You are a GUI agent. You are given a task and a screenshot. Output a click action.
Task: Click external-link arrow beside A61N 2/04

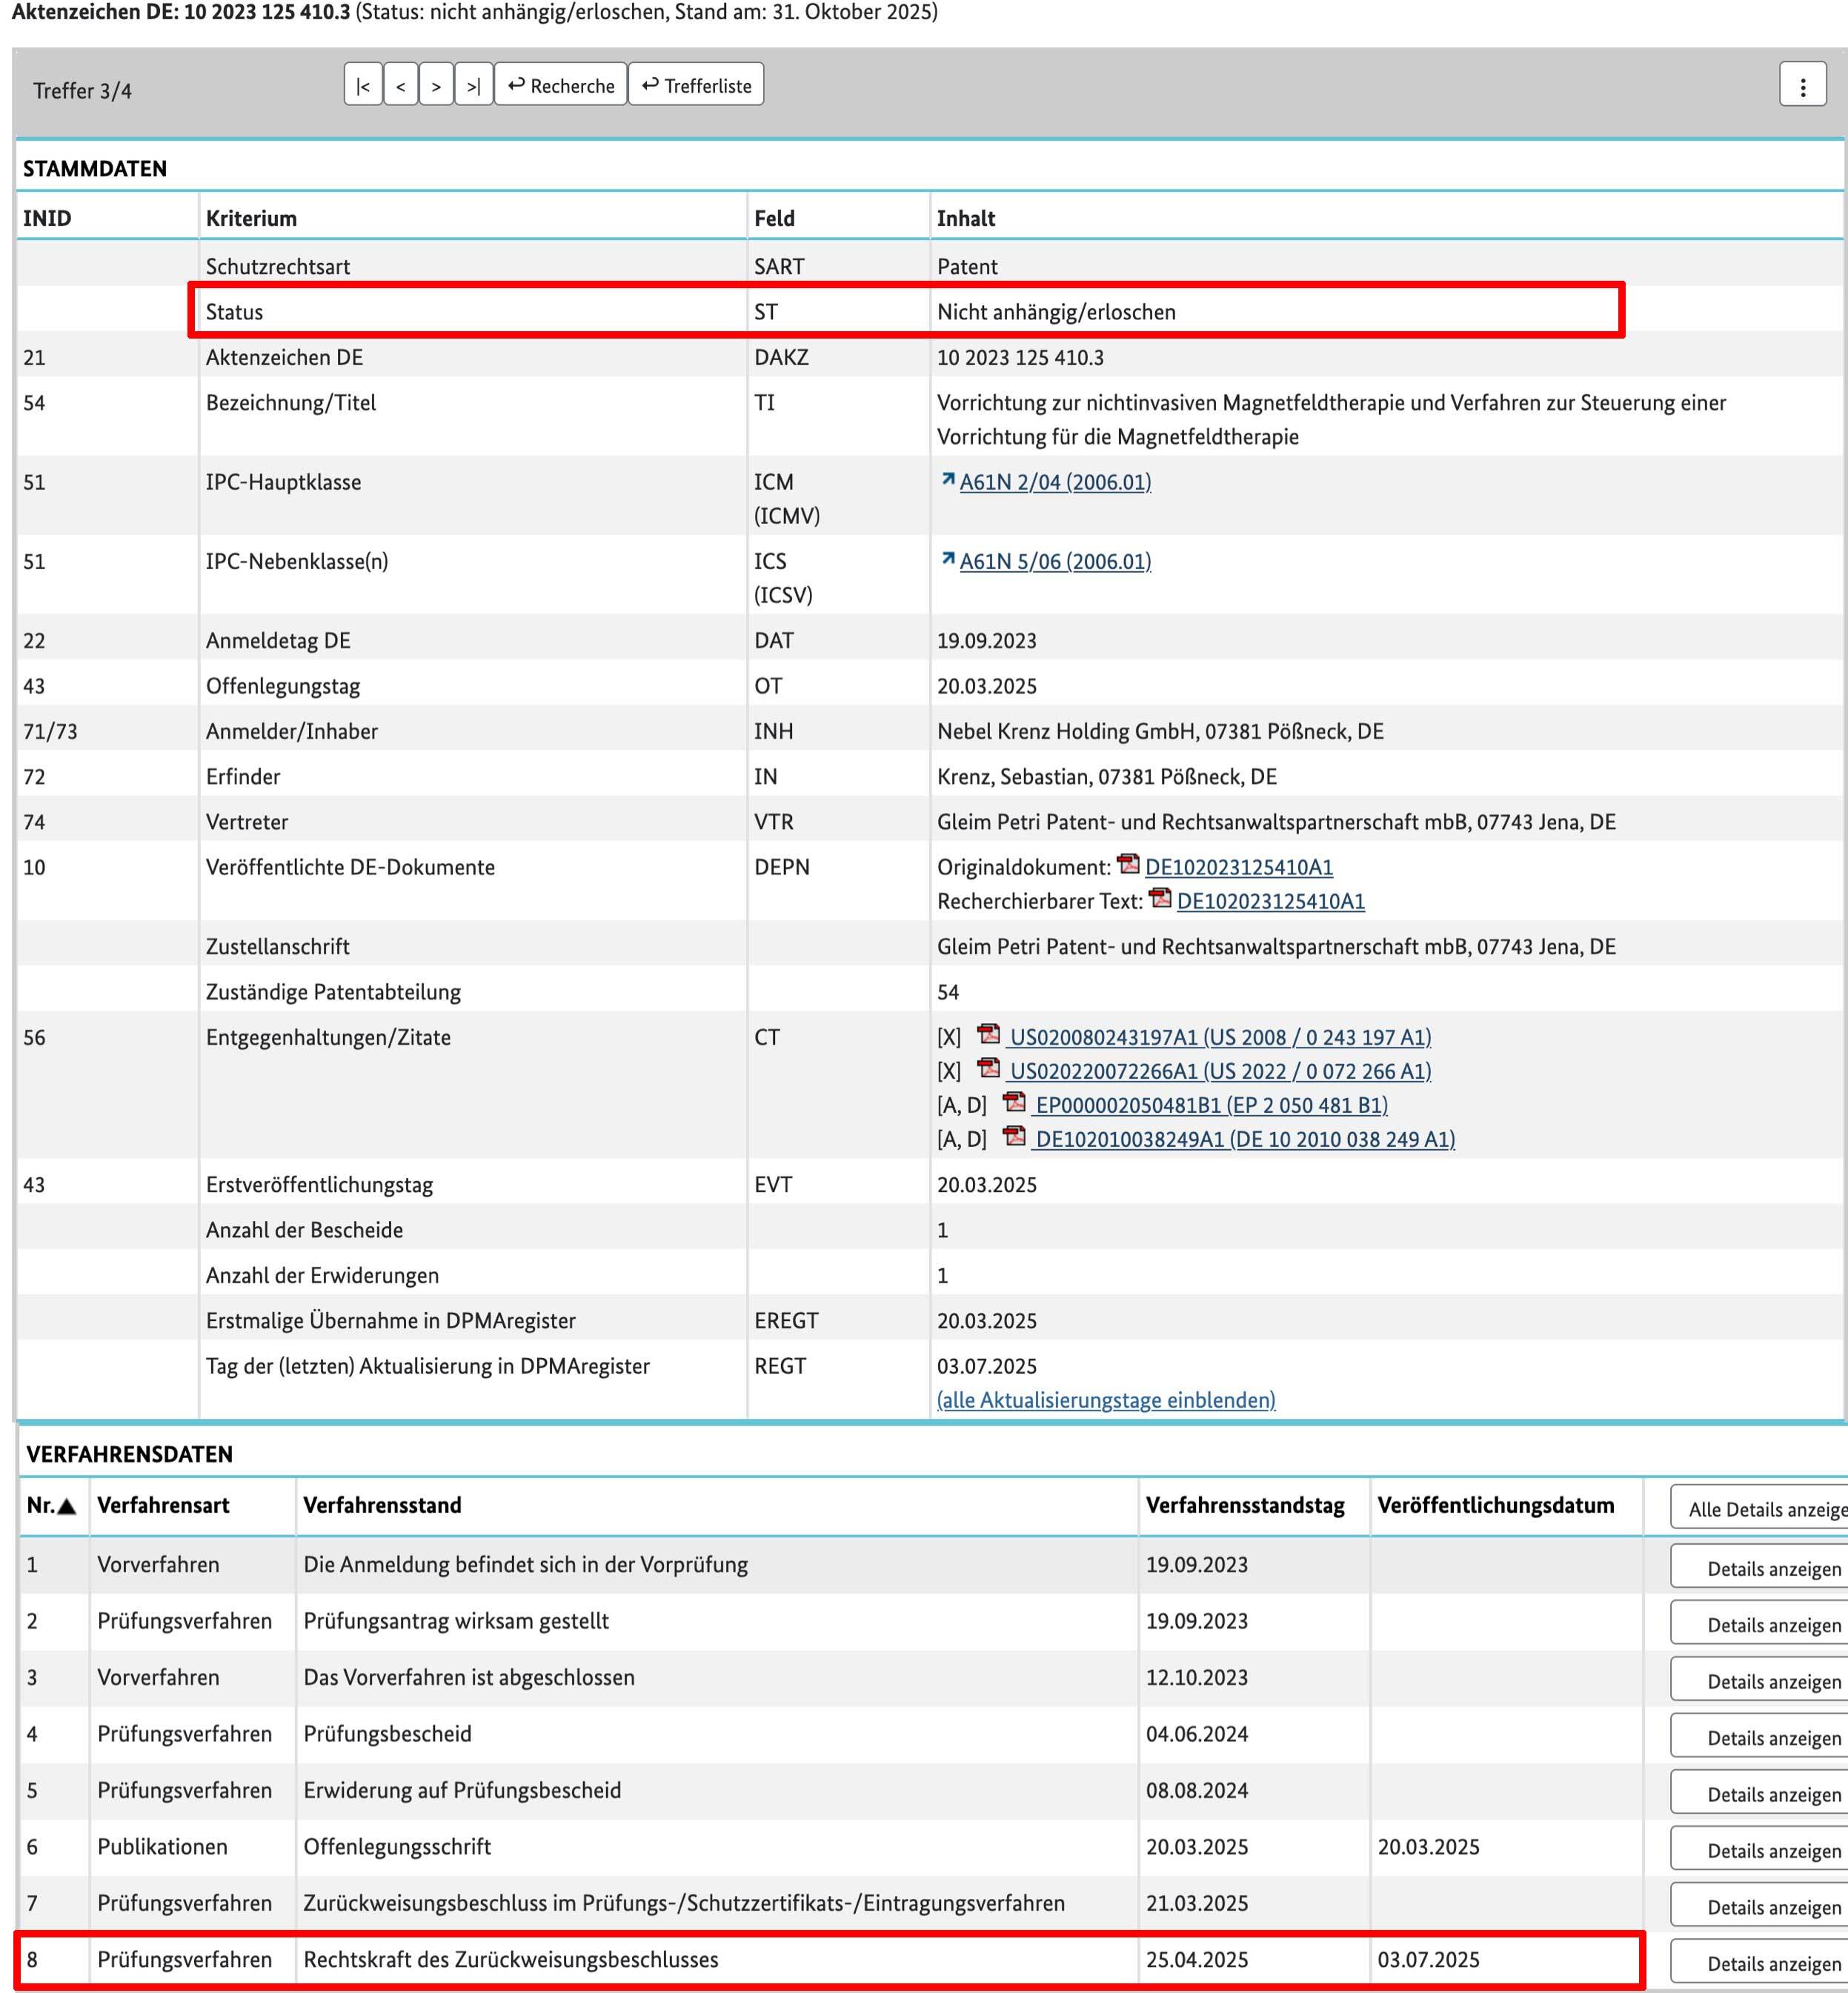(x=947, y=480)
